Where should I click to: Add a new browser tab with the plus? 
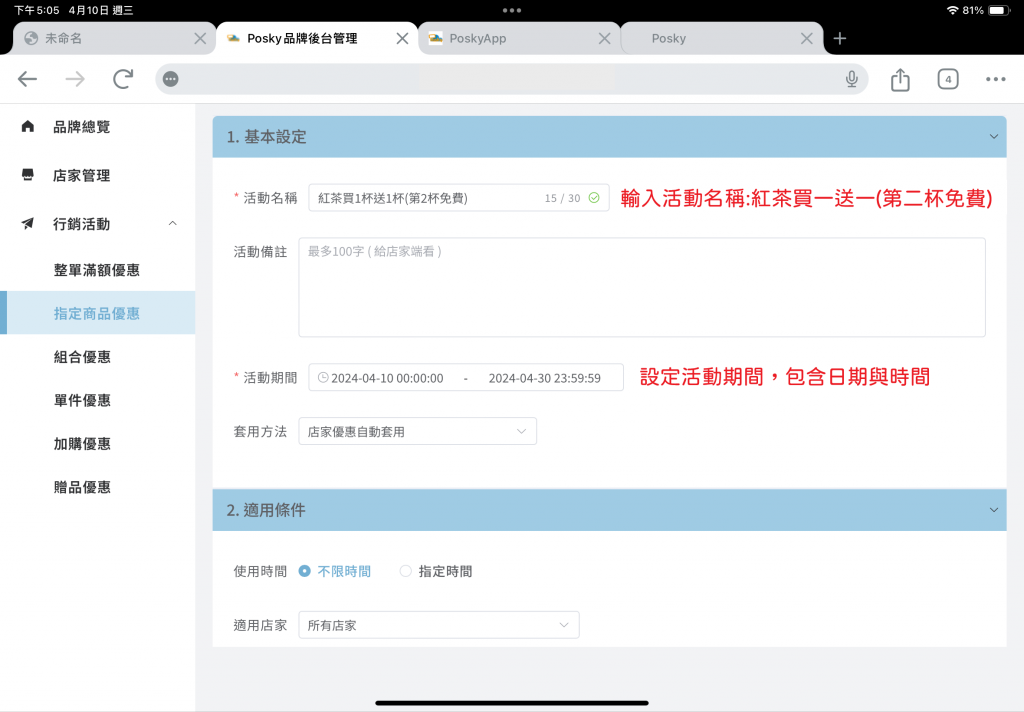point(840,39)
